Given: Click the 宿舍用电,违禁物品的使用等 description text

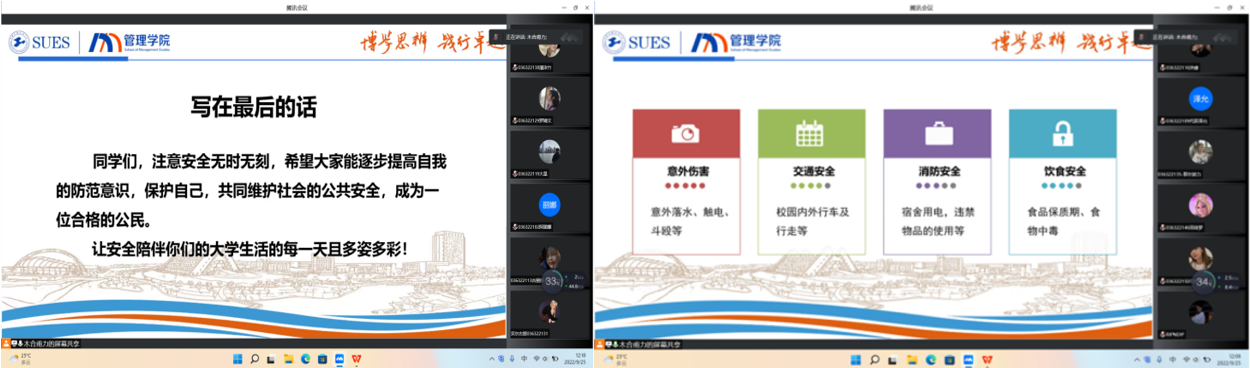Looking at the screenshot, I should pyautogui.click(x=938, y=221).
